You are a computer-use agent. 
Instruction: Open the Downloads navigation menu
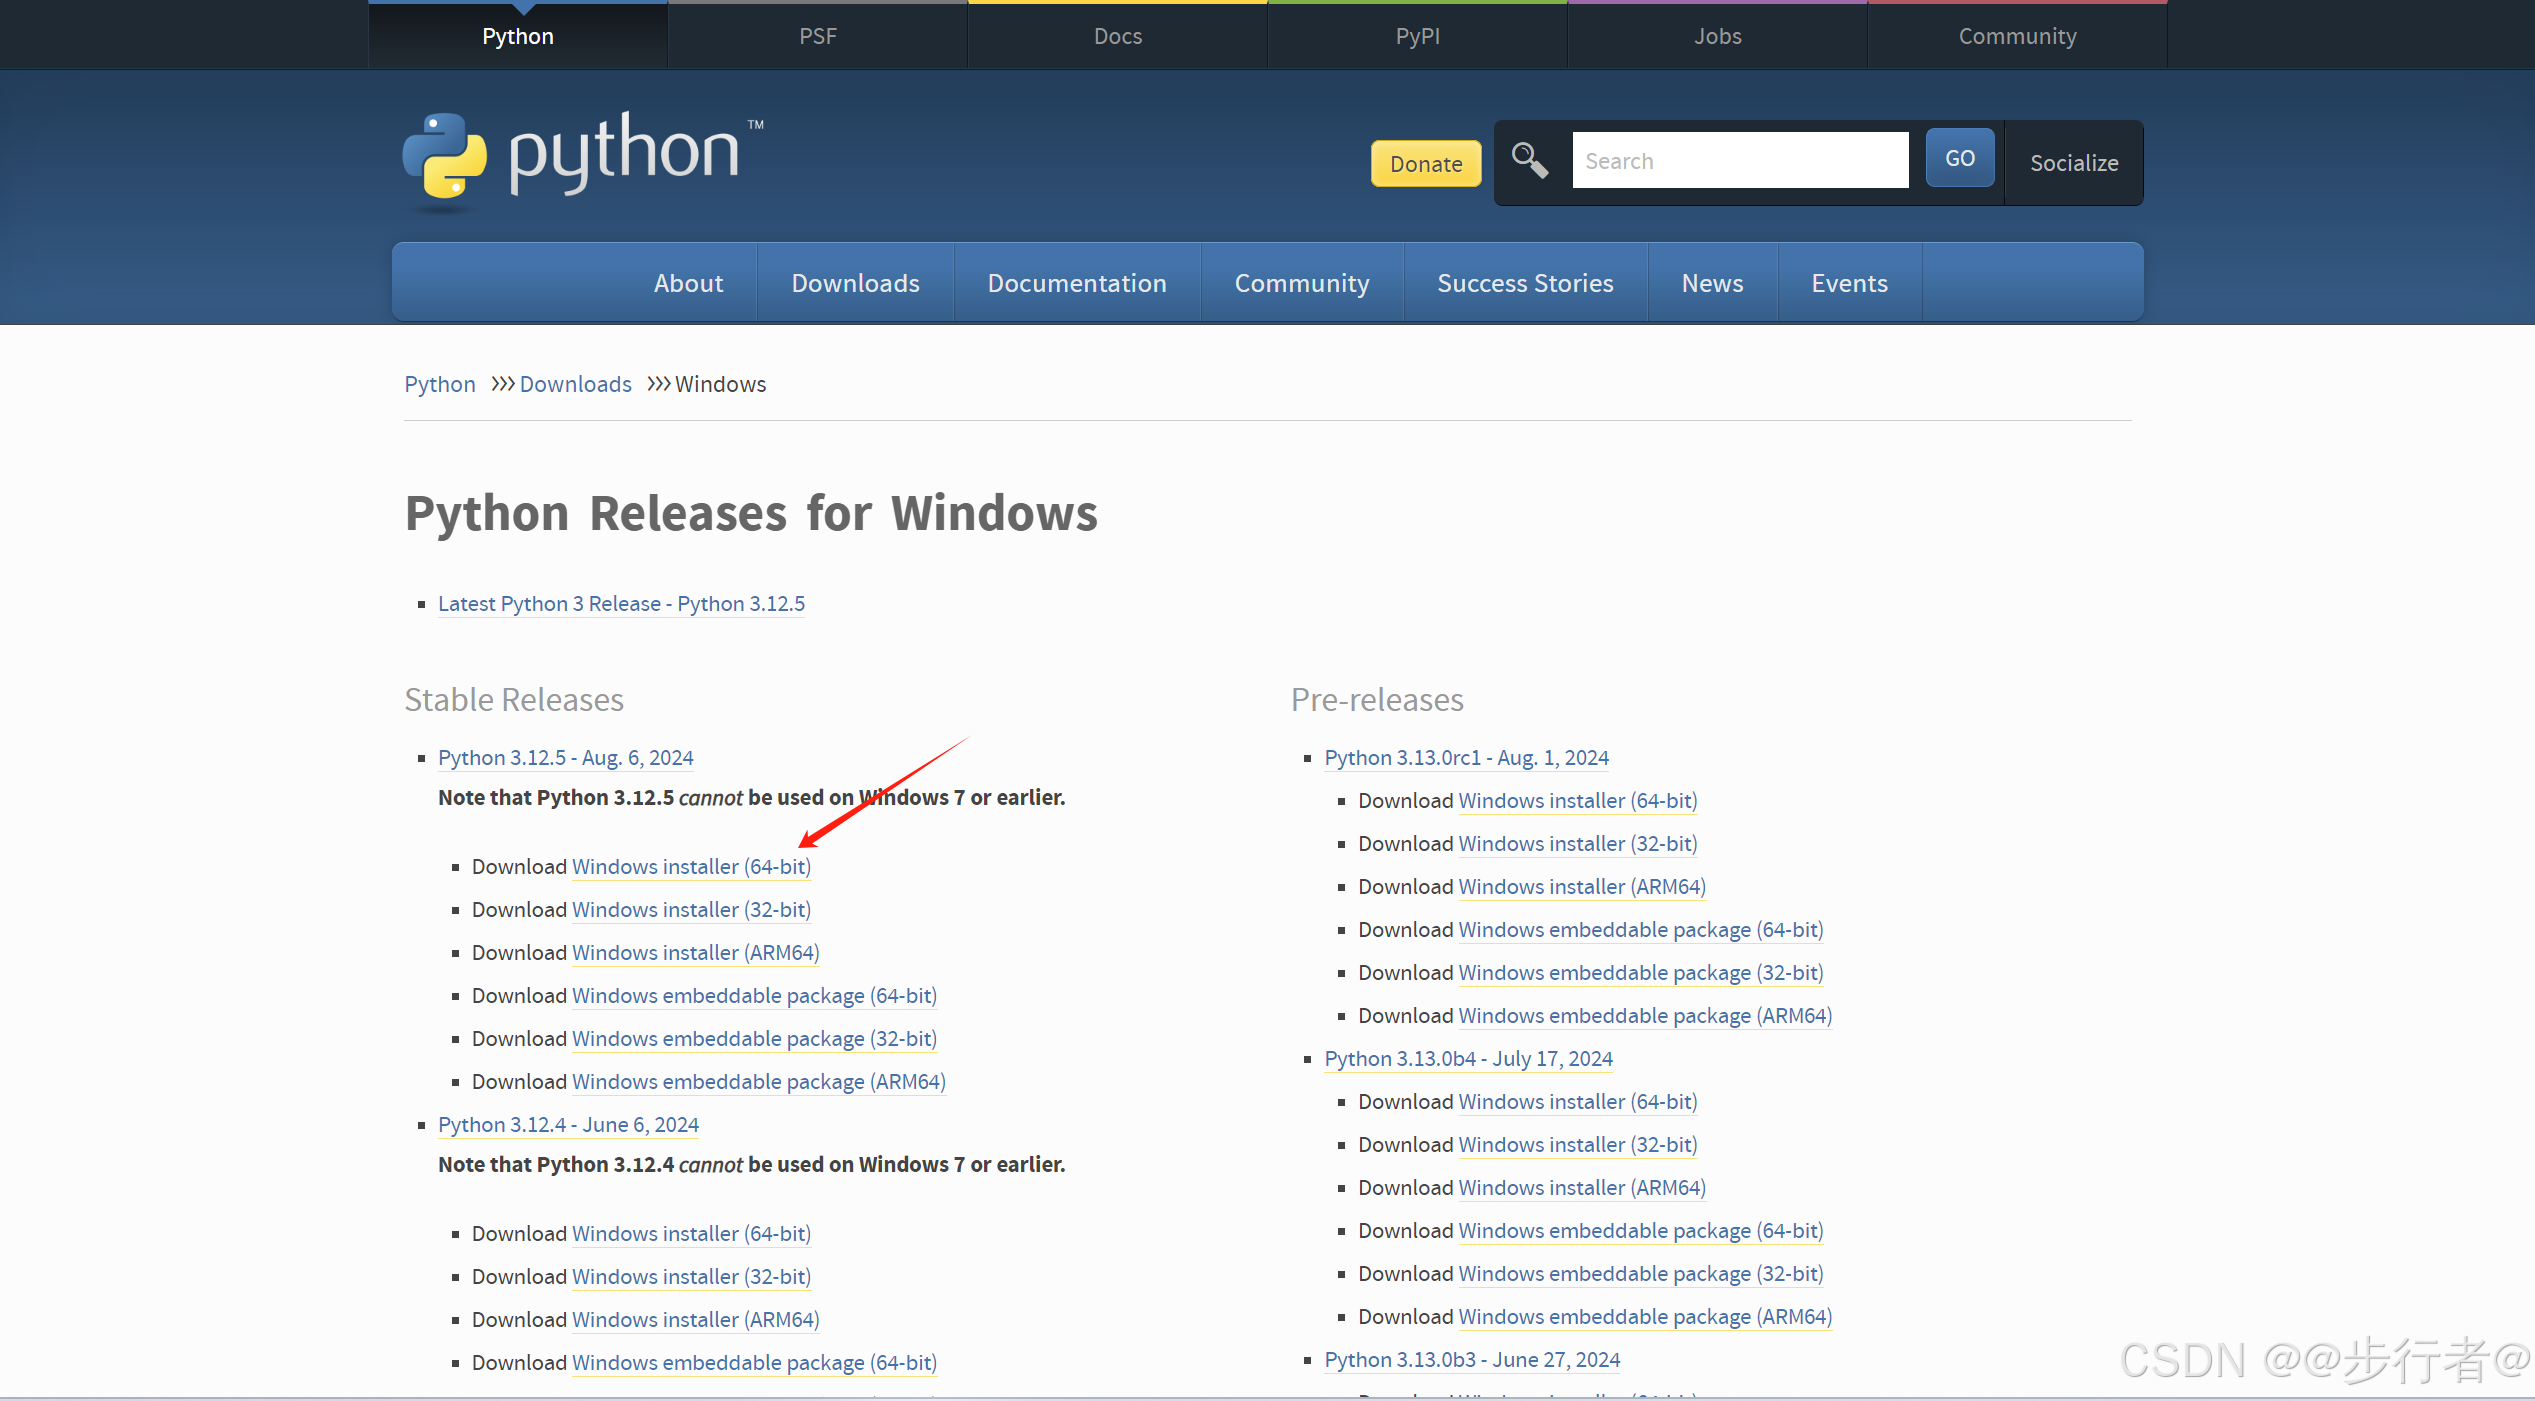[856, 283]
